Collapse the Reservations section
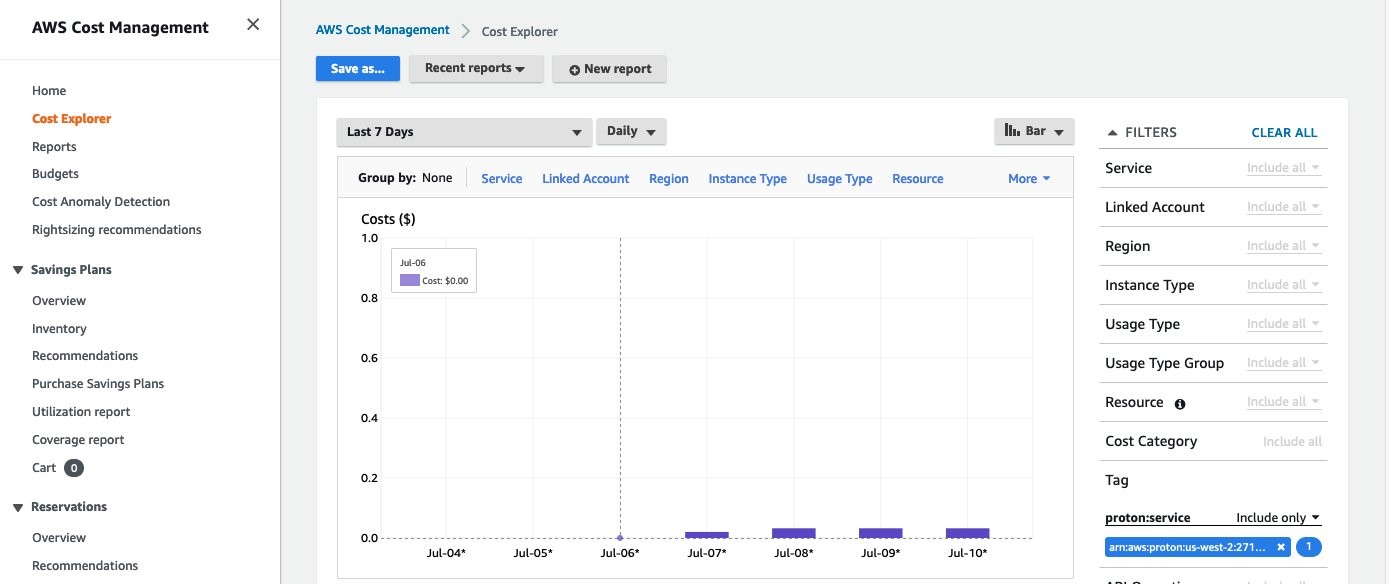1389x584 pixels. [x=18, y=507]
